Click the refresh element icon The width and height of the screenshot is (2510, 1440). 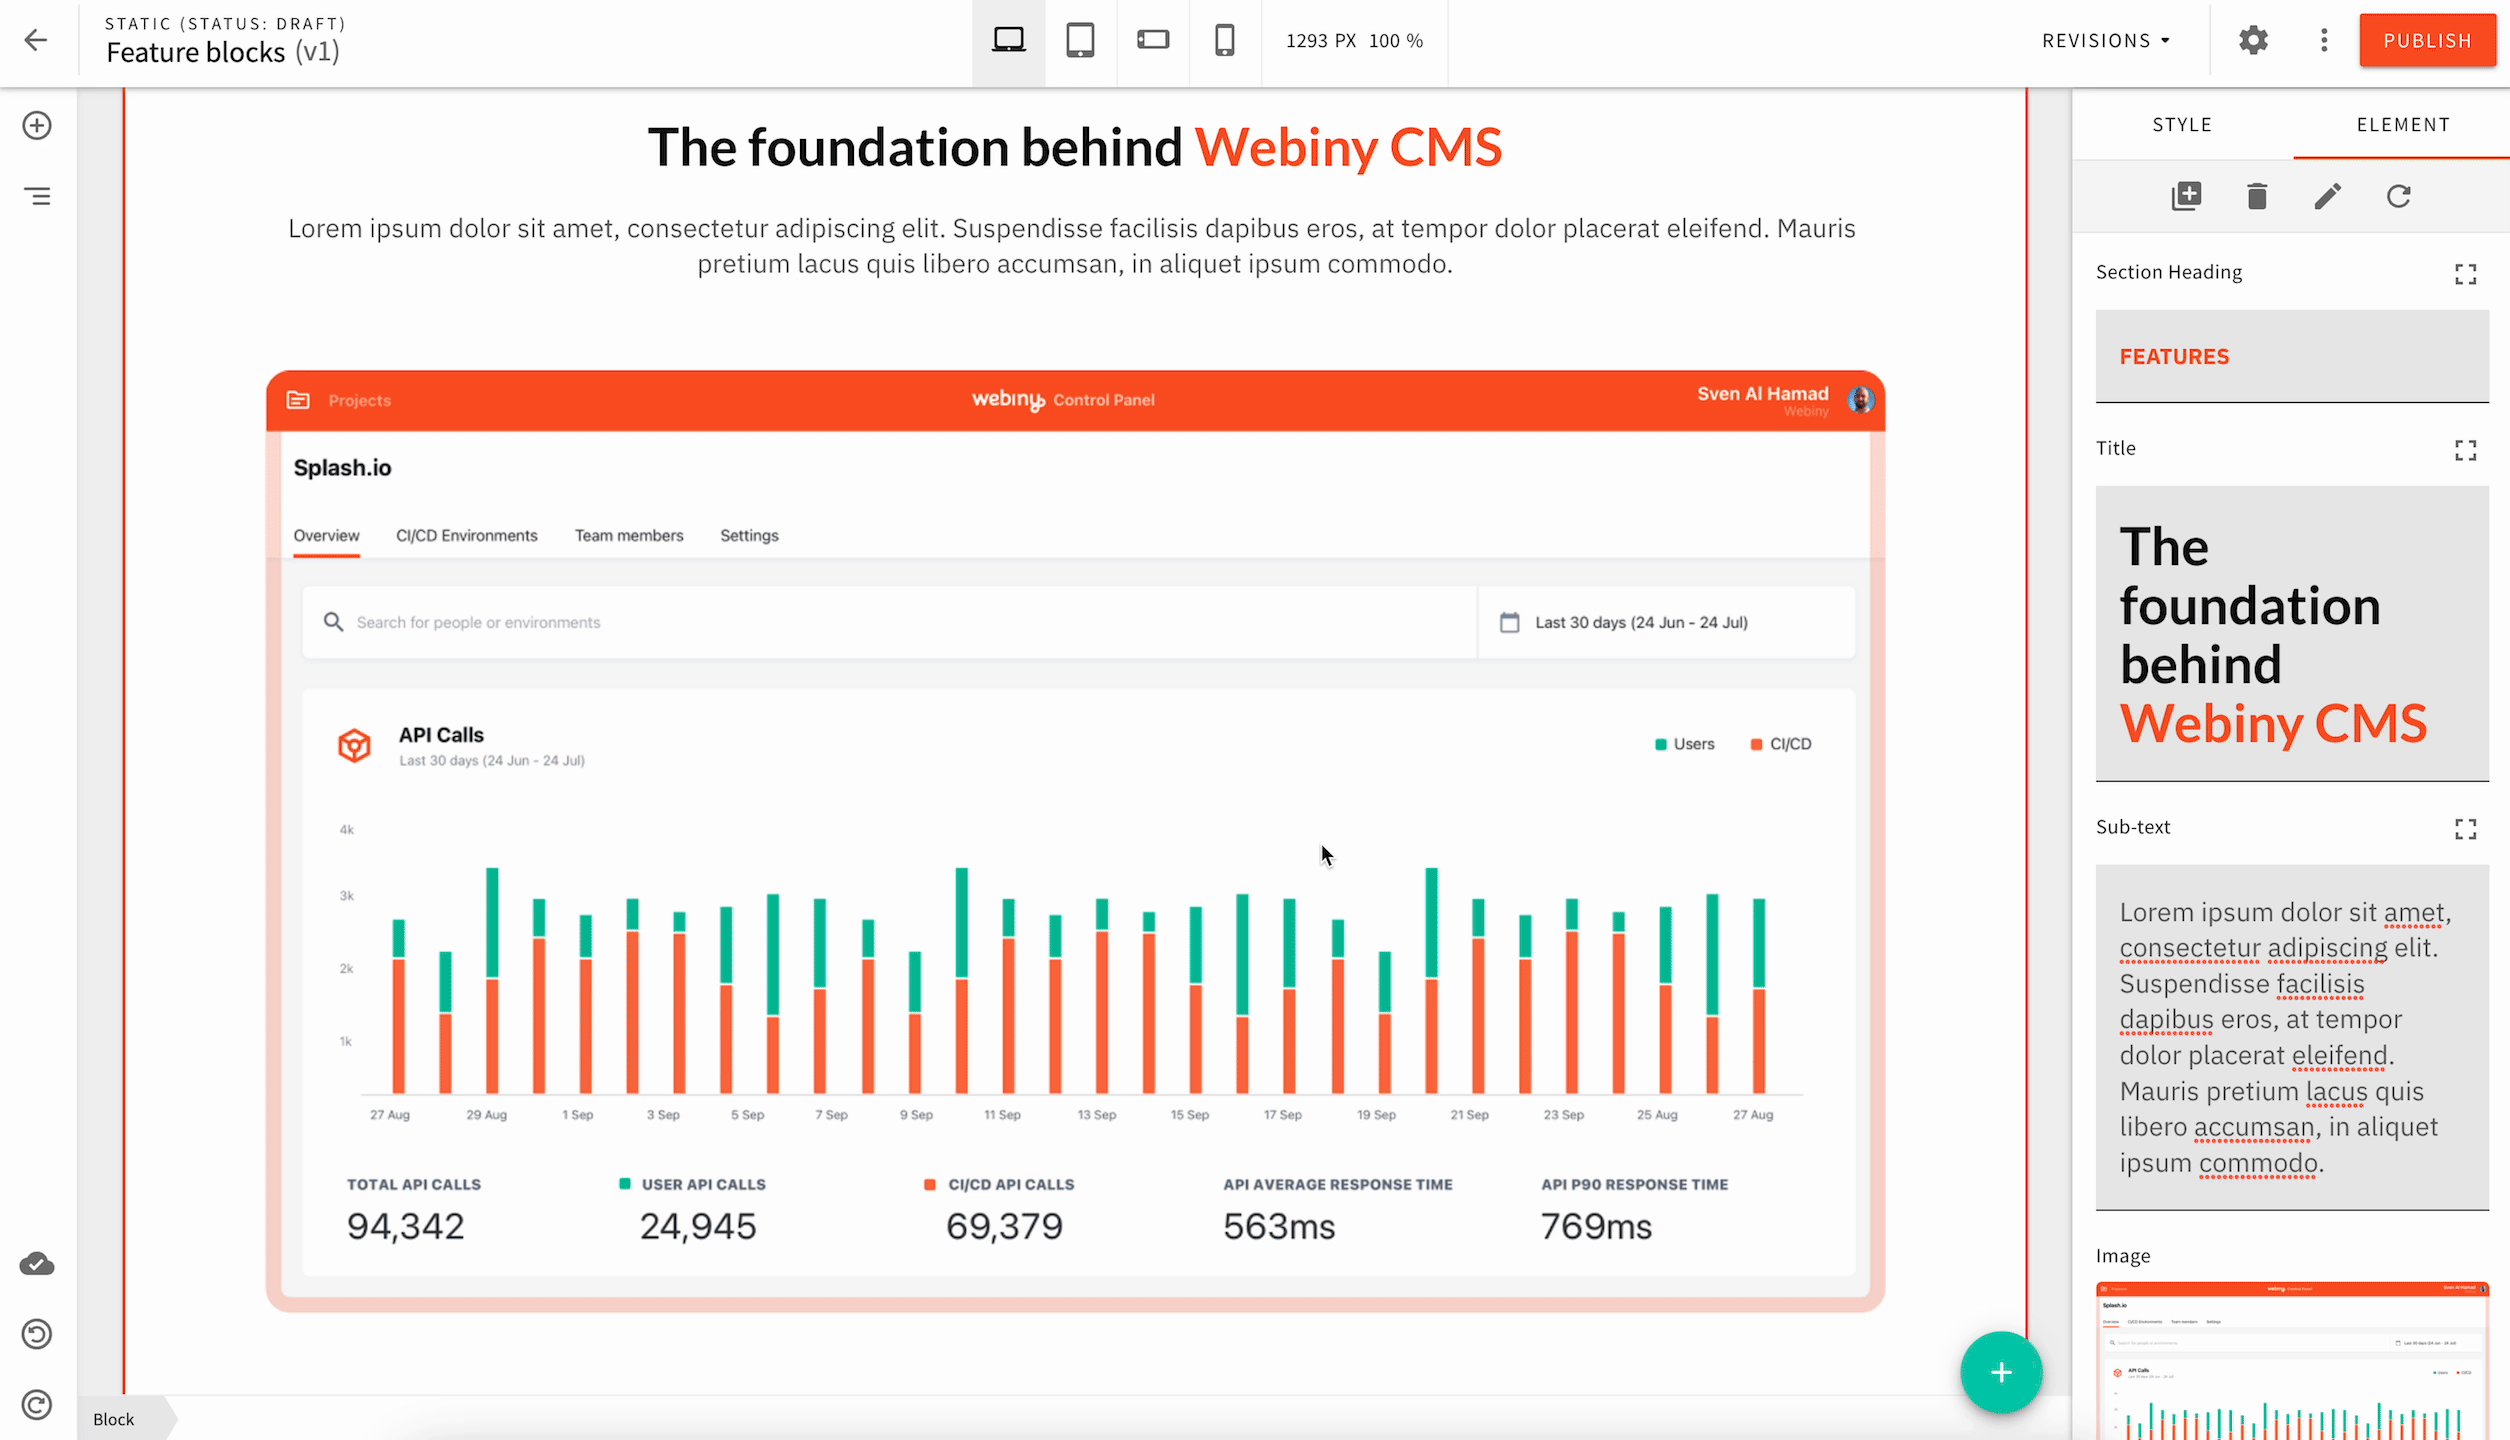[x=2399, y=196]
